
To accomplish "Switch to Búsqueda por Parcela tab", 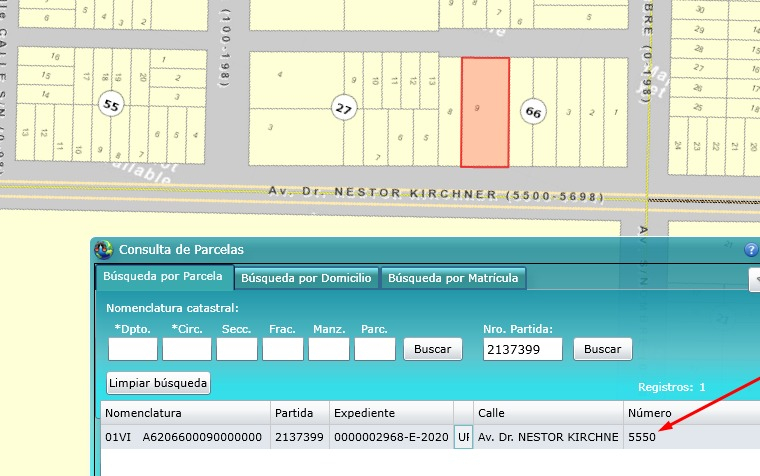I will 163,276.
